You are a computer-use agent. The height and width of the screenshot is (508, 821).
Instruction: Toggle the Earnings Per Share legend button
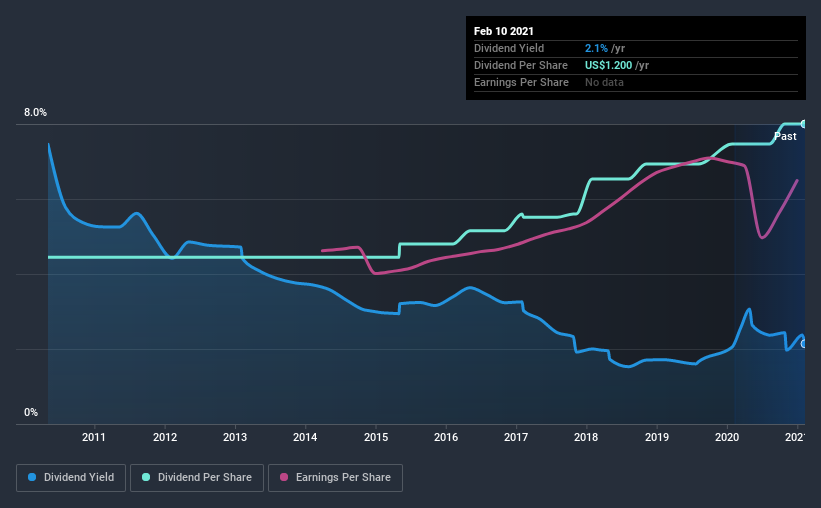click(335, 478)
